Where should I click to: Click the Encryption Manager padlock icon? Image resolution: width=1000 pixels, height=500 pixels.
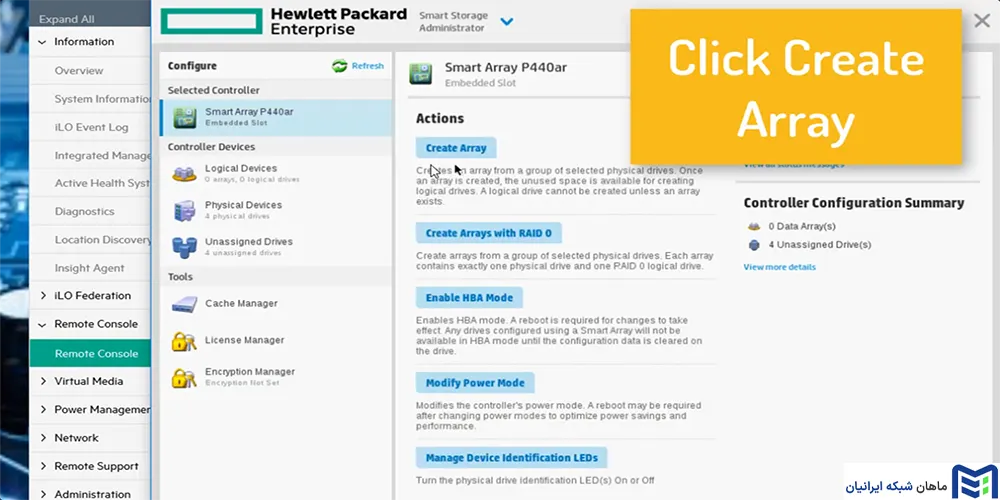pyautogui.click(x=184, y=378)
